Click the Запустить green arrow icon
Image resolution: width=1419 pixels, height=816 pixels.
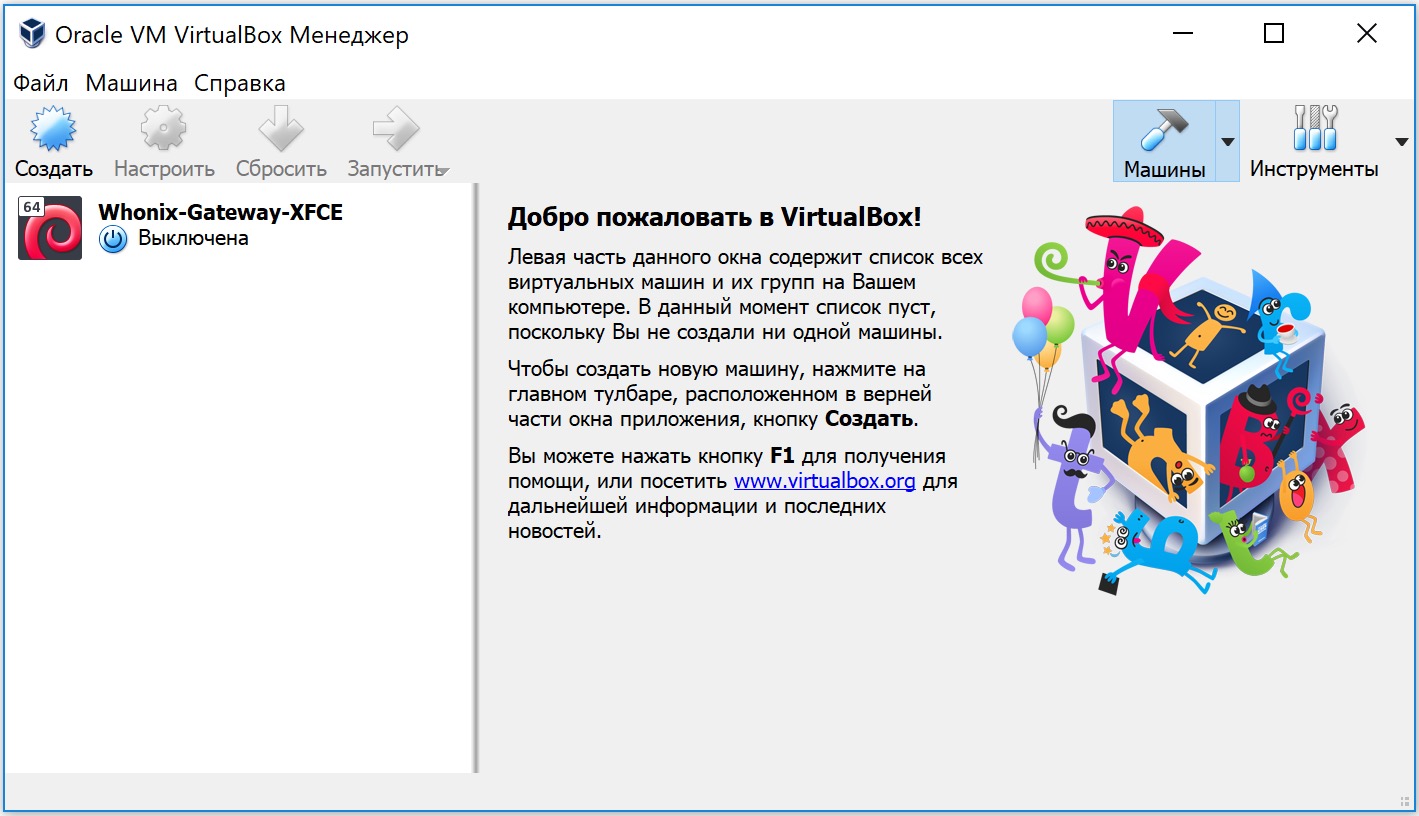pyautogui.click(x=396, y=129)
